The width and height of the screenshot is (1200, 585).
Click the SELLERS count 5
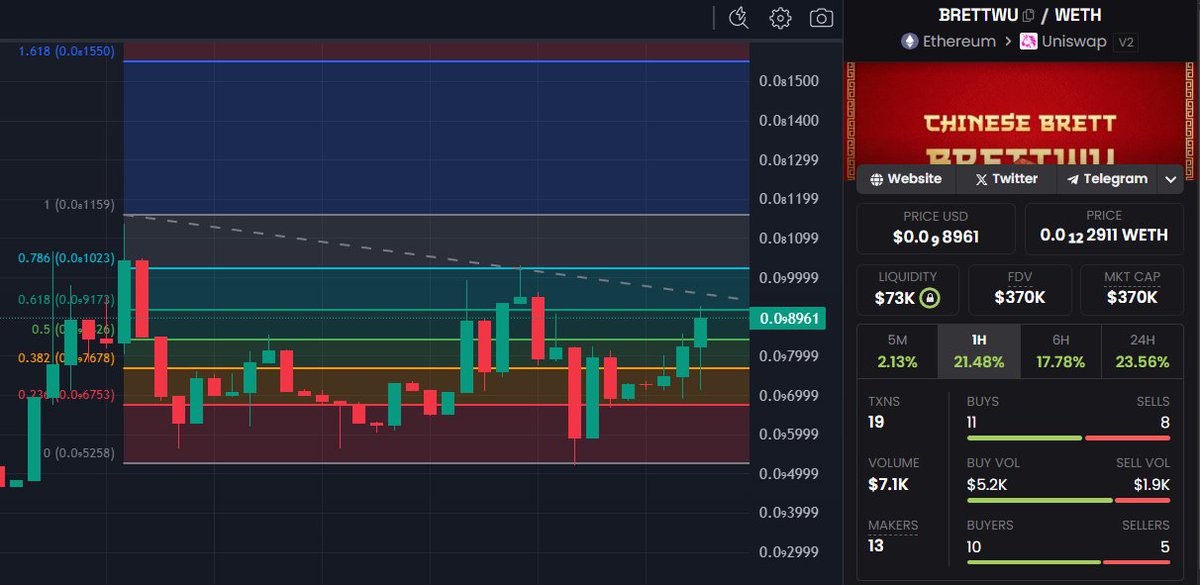[x=1165, y=546]
